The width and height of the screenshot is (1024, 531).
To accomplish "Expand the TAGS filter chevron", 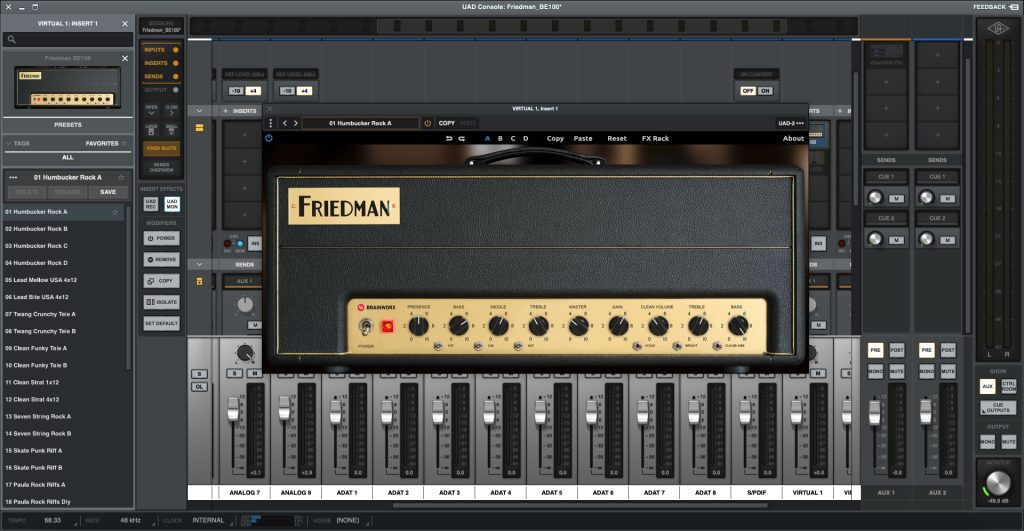I will (9, 143).
